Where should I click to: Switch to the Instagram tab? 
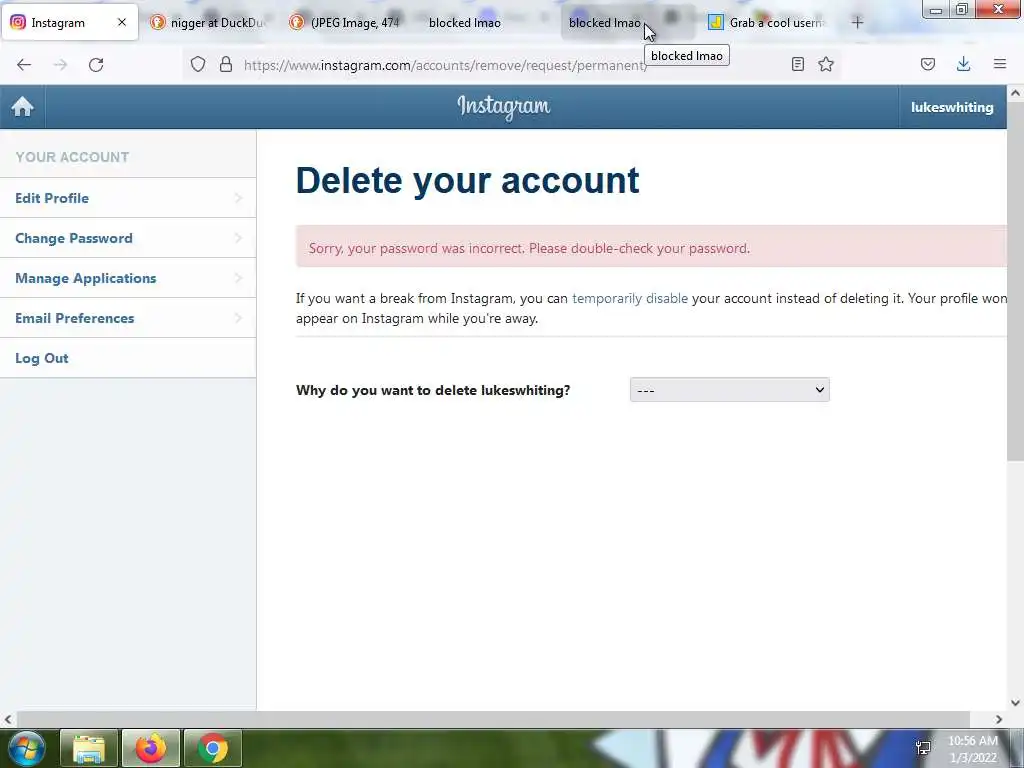69,22
